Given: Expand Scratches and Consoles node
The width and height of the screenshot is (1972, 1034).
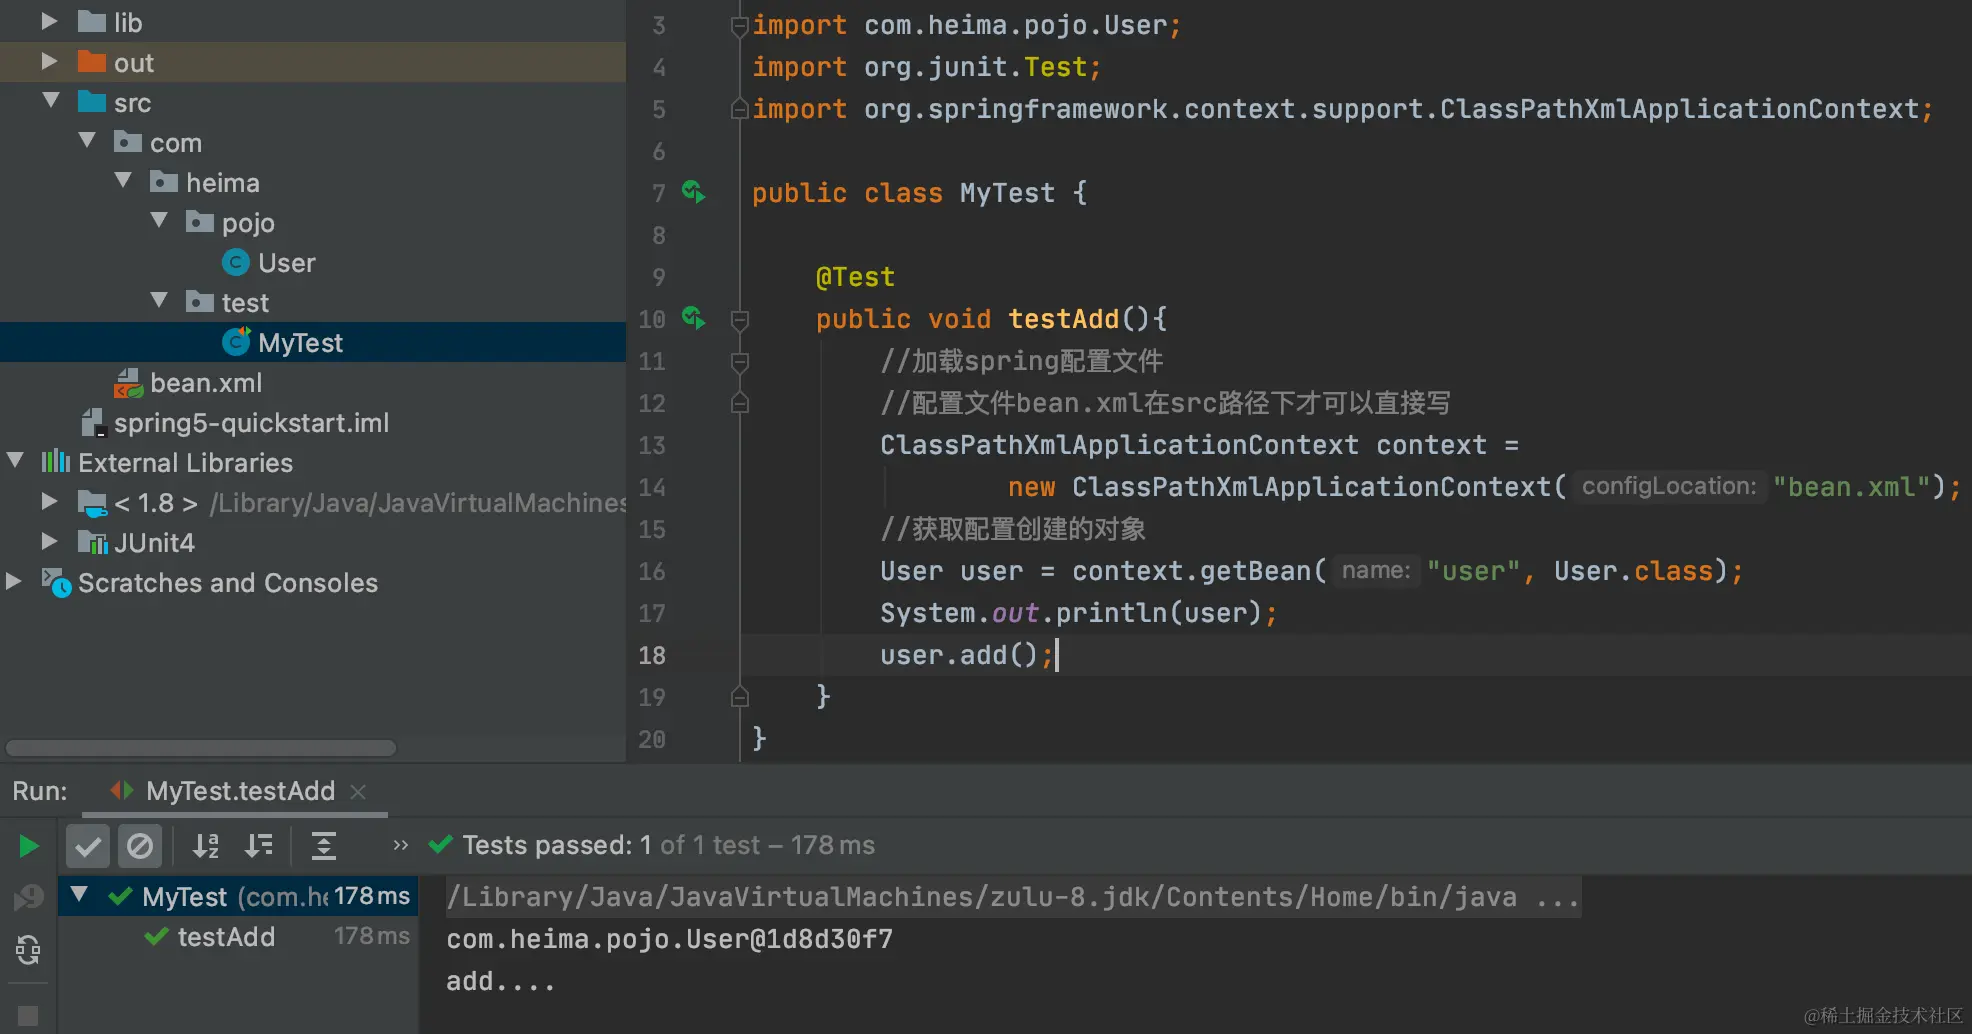Looking at the screenshot, I should click(x=13, y=582).
